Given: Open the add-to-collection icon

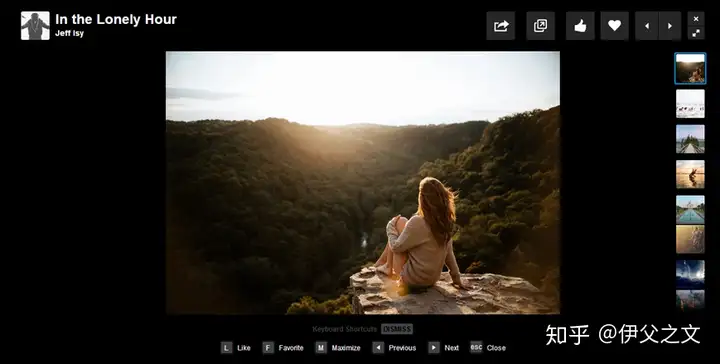Looking at the screenshot, I should tap(540, 26).
